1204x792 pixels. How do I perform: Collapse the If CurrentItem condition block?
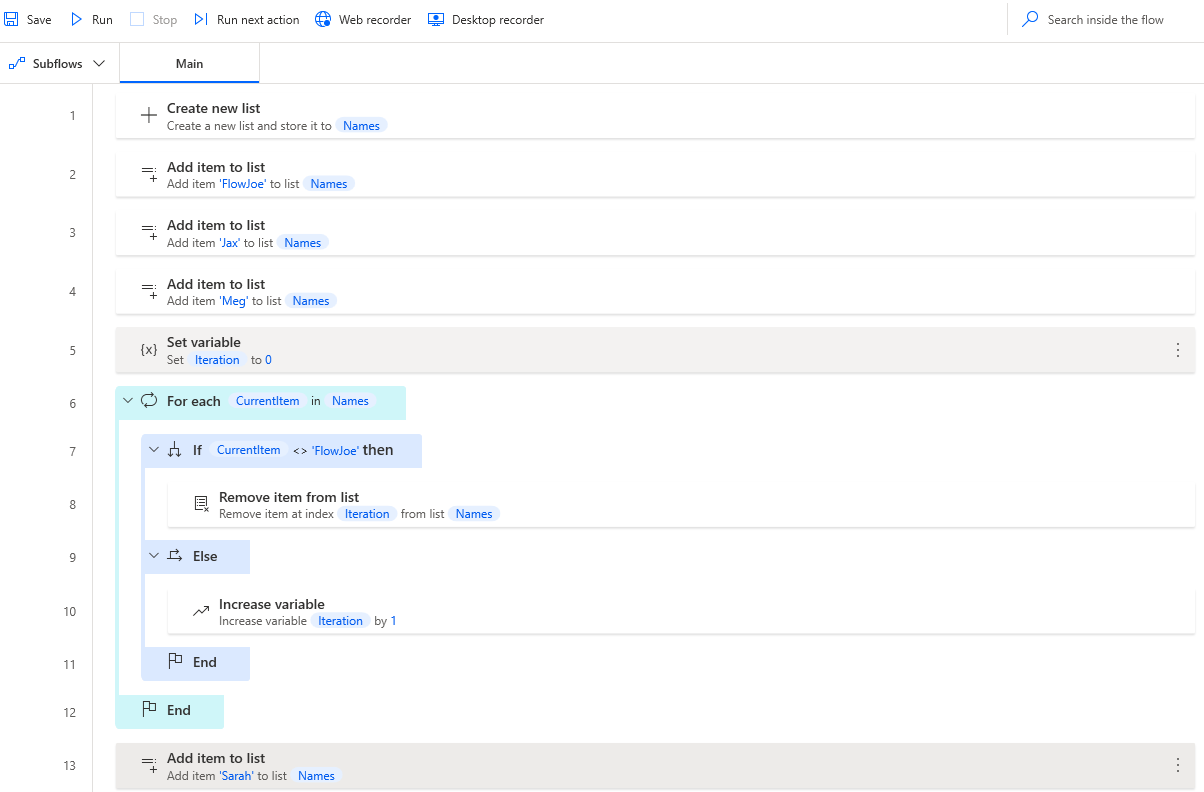[153, 450]
